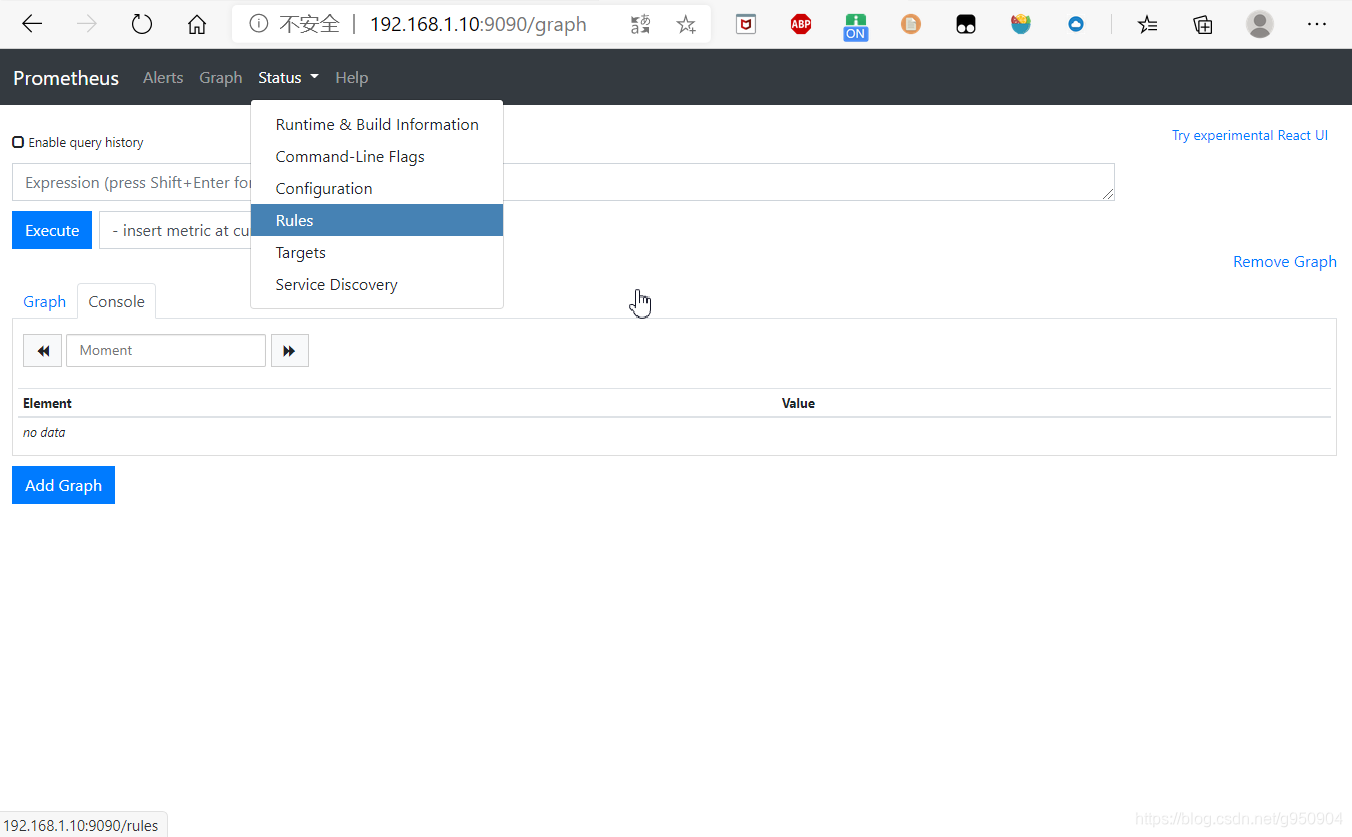Switch to the Graph tab
The height and width of the screenshot is (837, 1352).
tap(45, 301)
